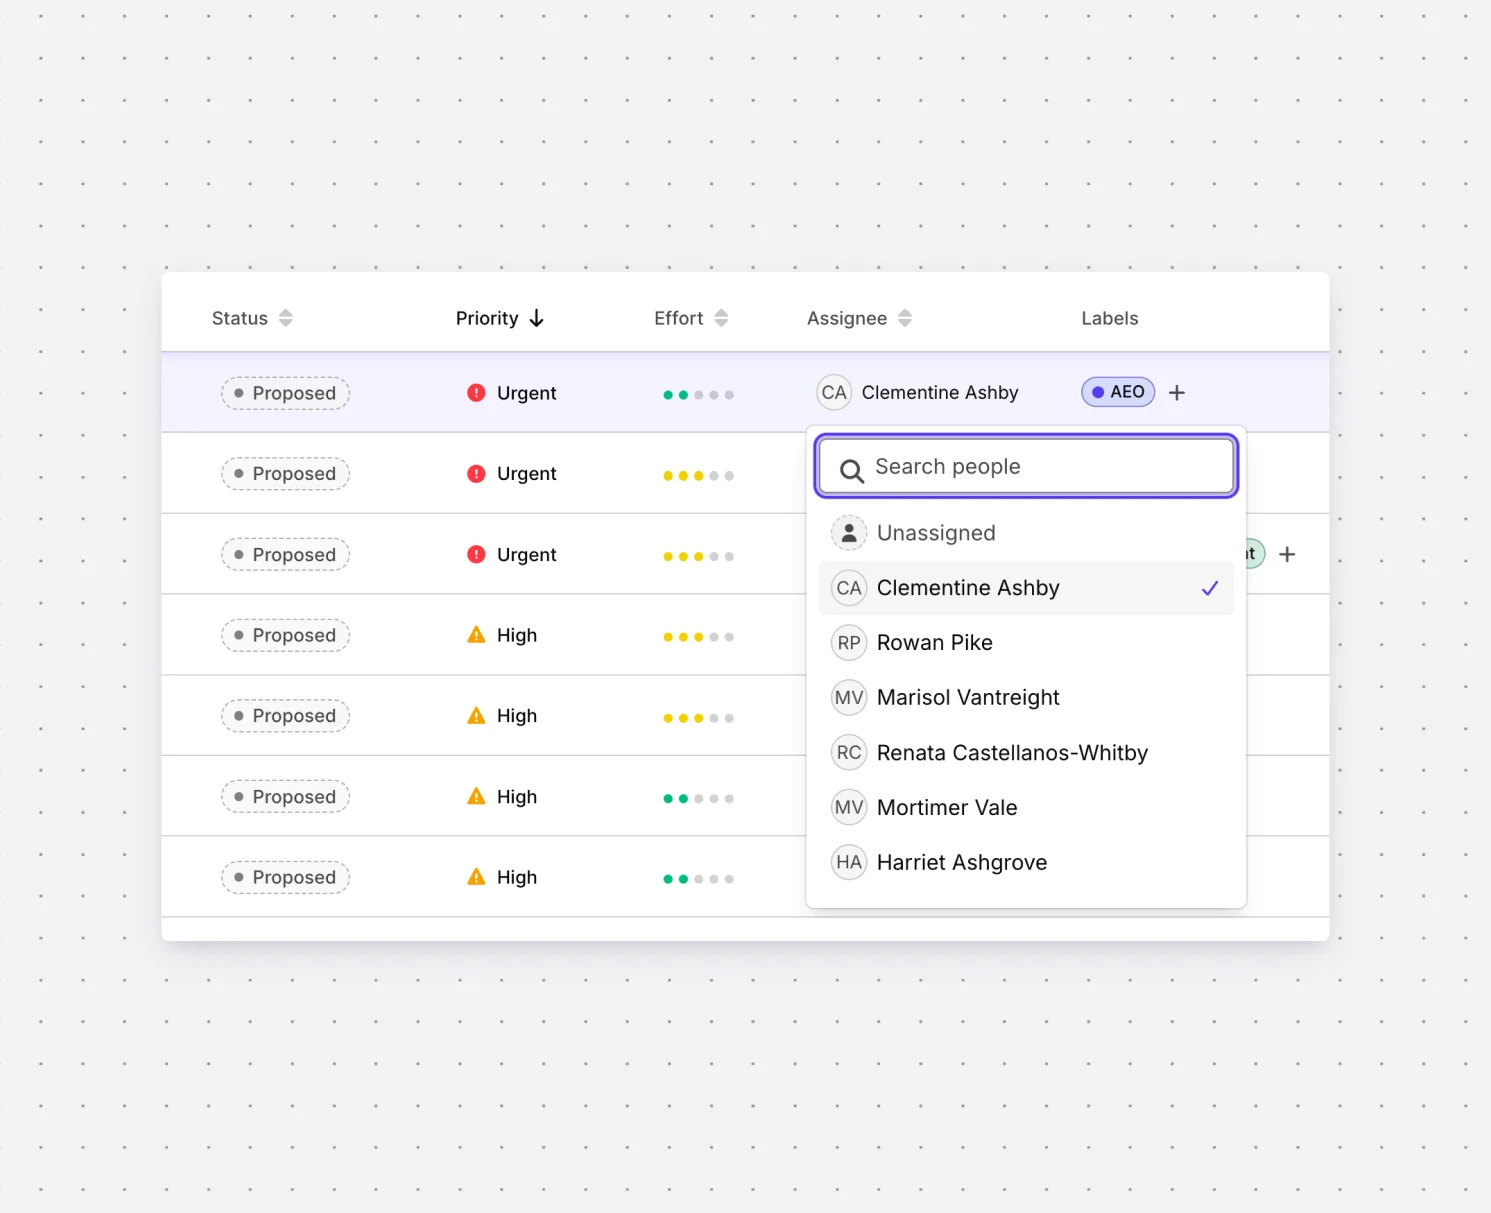The height and width of the screenshot is (1213, 1491).
Task: Open the Proposed status in first Urgent row
Action: pyautogui.click(x=285, y=393)
